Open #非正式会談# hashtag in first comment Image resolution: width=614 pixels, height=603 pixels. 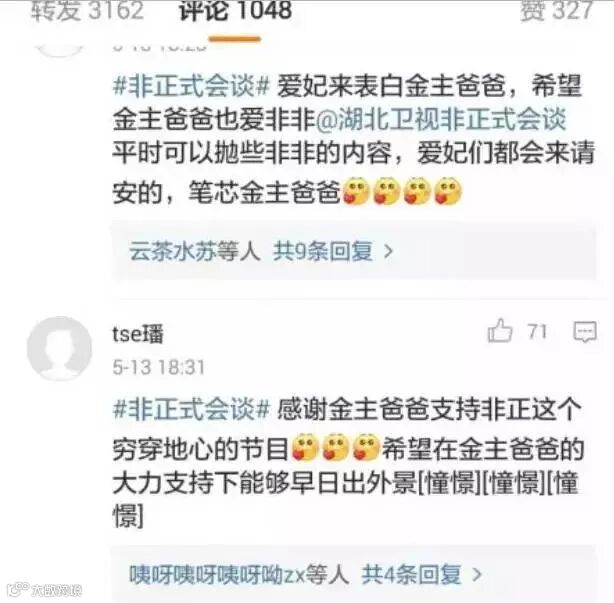191,86
